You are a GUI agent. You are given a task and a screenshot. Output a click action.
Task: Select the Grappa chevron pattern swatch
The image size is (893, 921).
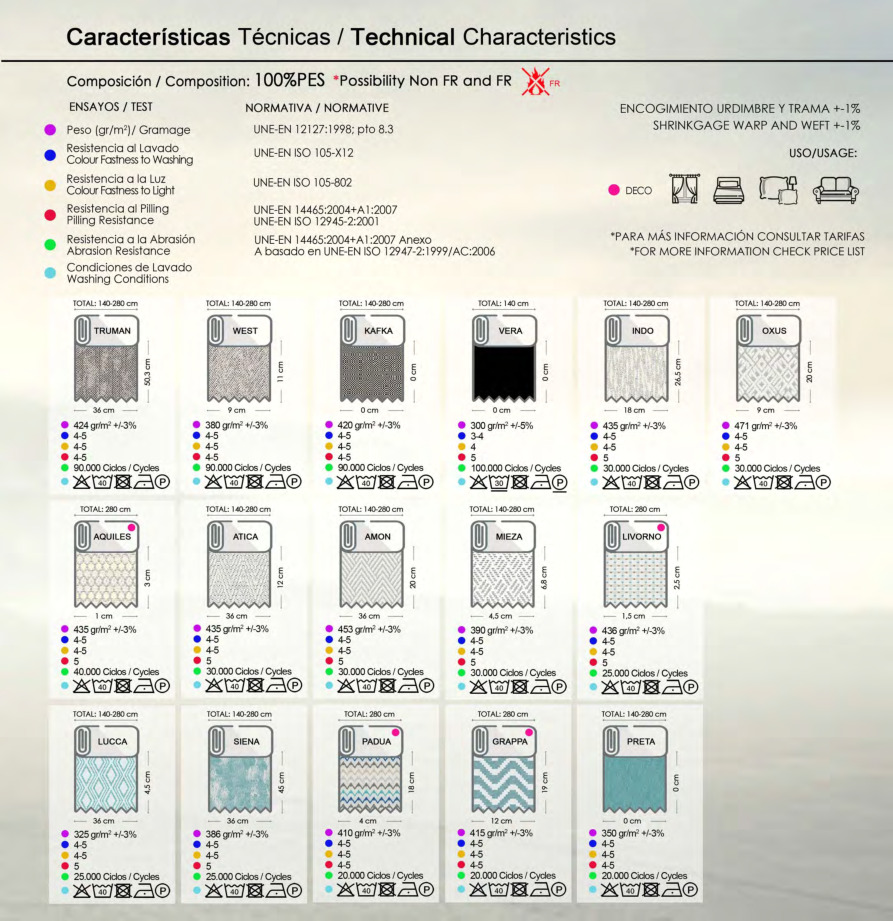[x=503, y=784]
